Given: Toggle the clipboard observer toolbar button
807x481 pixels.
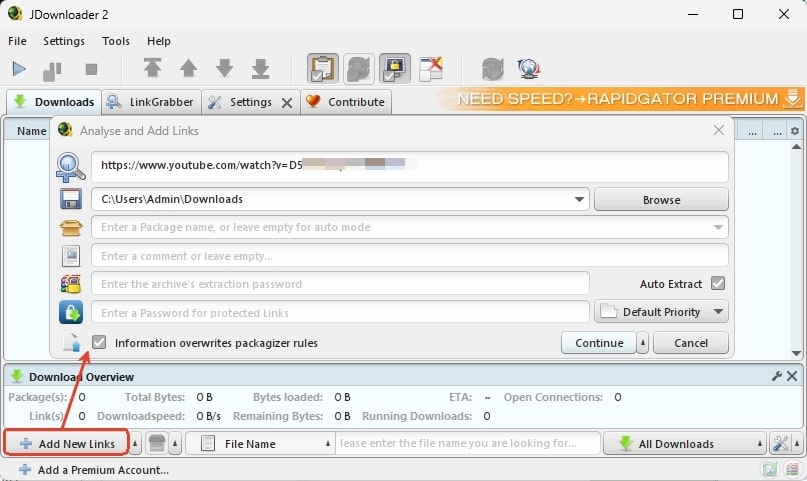Looking at the screenshot, I should pyautogui.click(x=323, y=69).
